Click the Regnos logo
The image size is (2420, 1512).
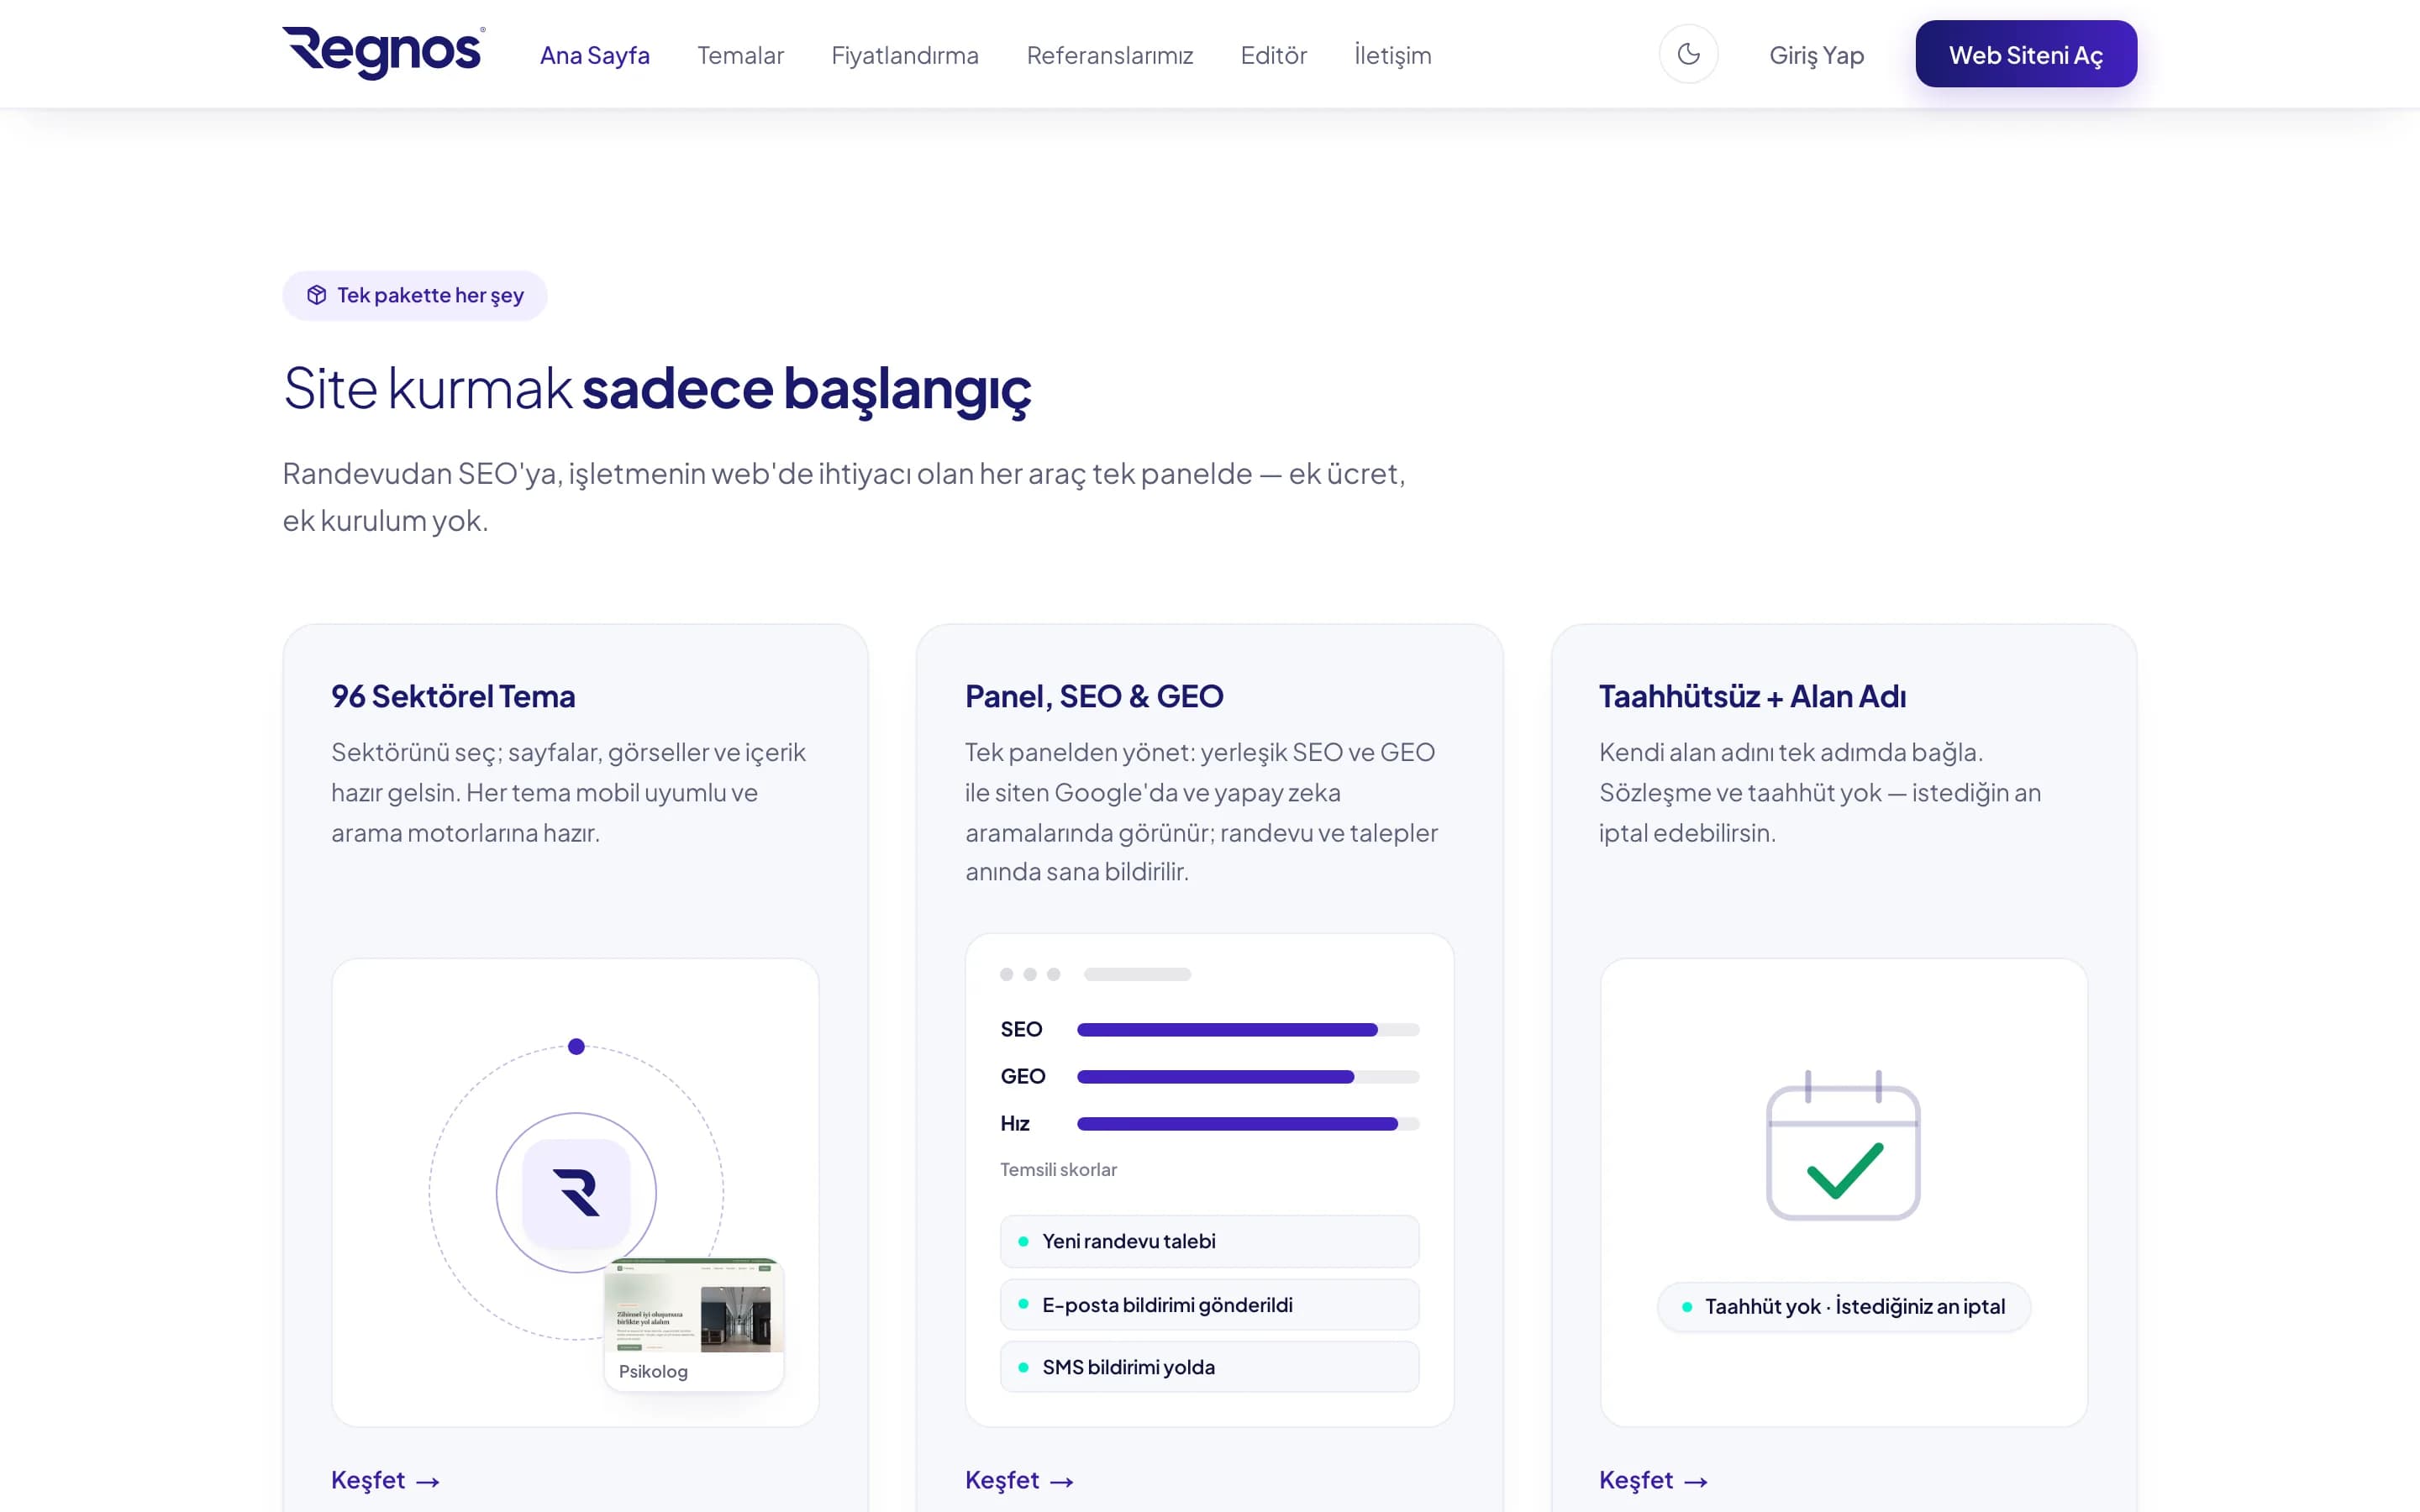384,52
